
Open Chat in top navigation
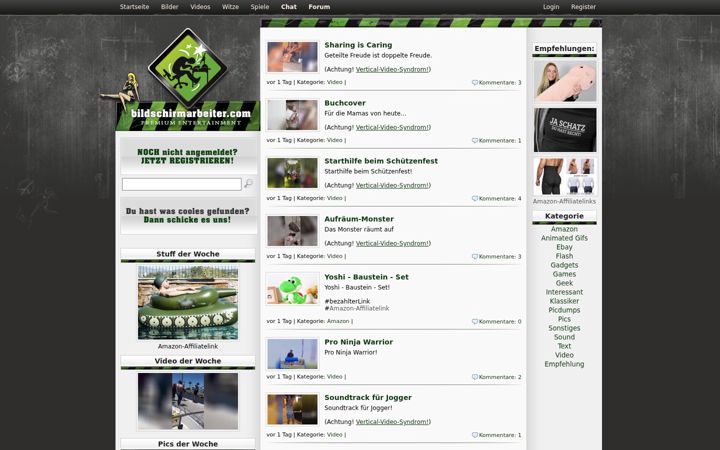tap(289, 7)
